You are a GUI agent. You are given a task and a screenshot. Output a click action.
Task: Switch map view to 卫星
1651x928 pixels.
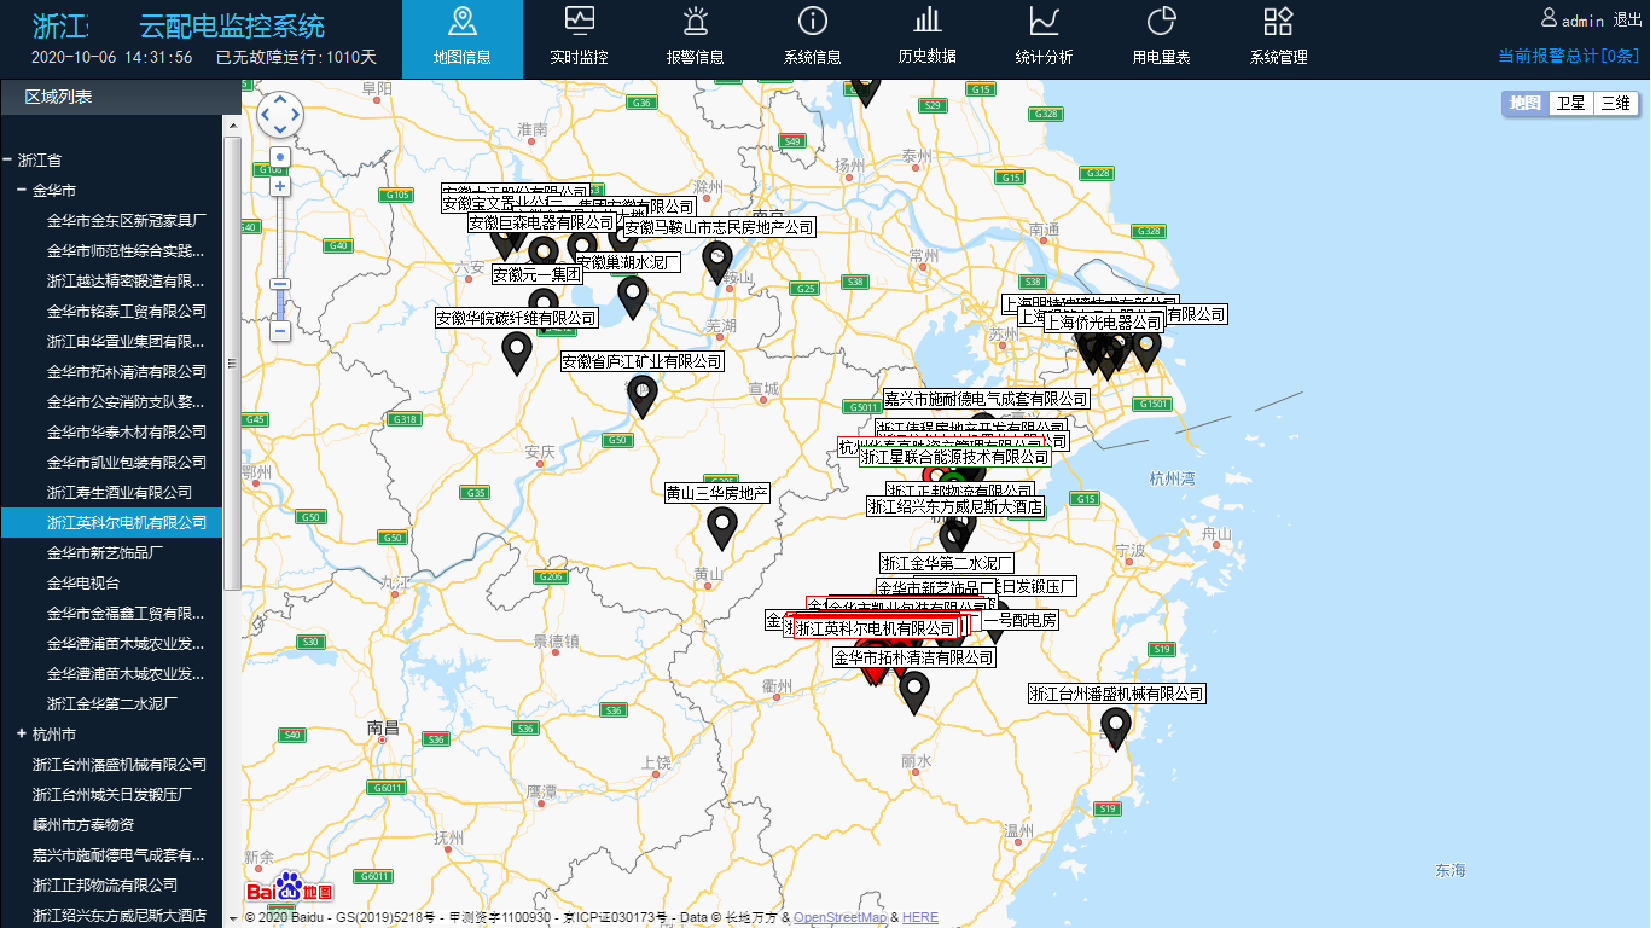pyautogui.click(x=1571, y=103)
